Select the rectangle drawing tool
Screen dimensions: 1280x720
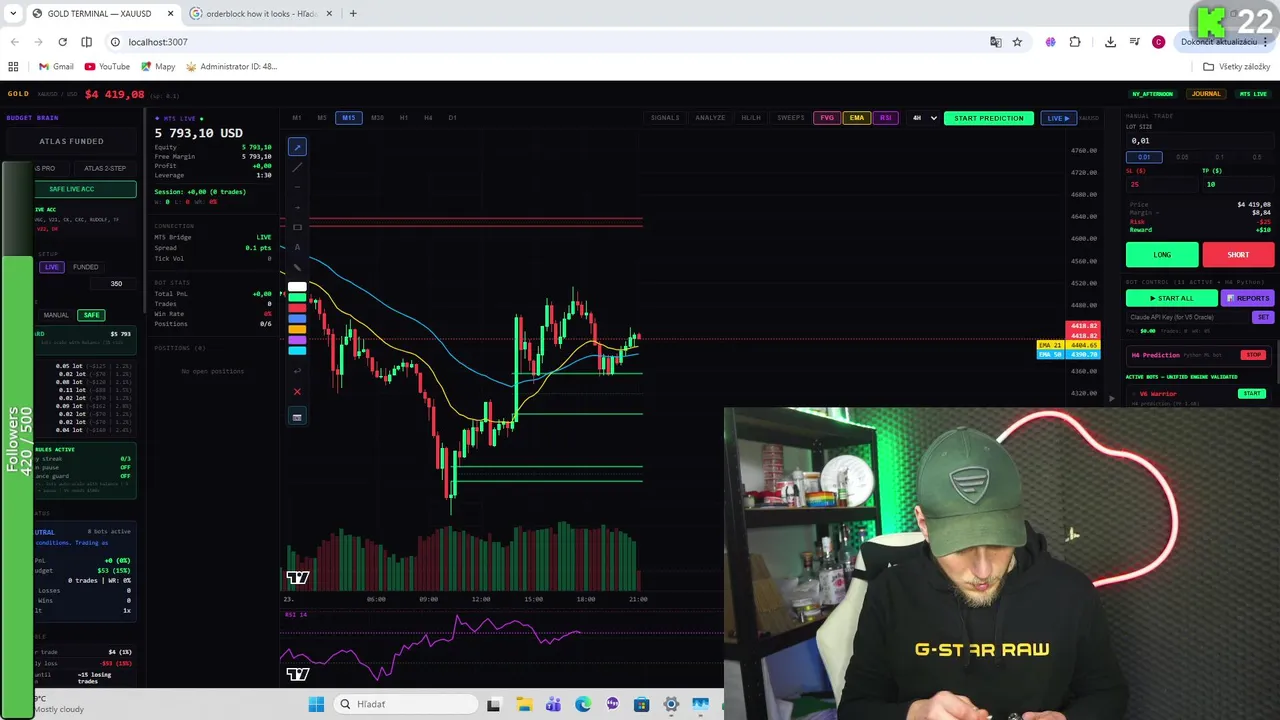click(297, 227)
